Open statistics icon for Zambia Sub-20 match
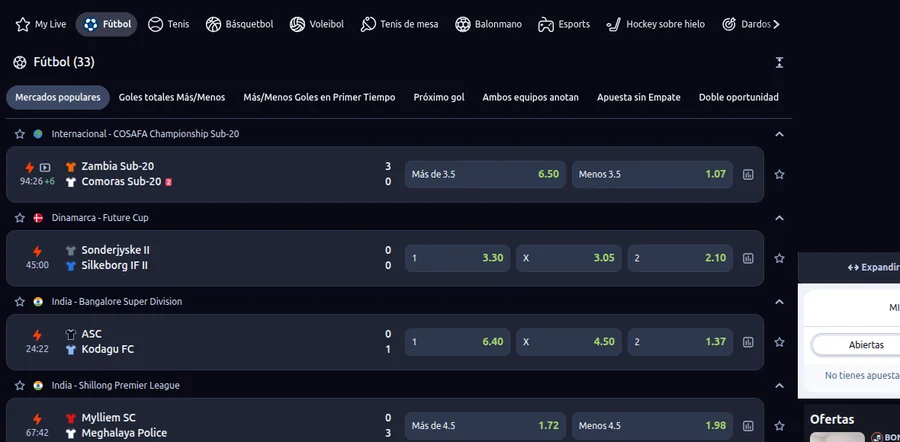The image size is (900, 442). click(748, 175)
